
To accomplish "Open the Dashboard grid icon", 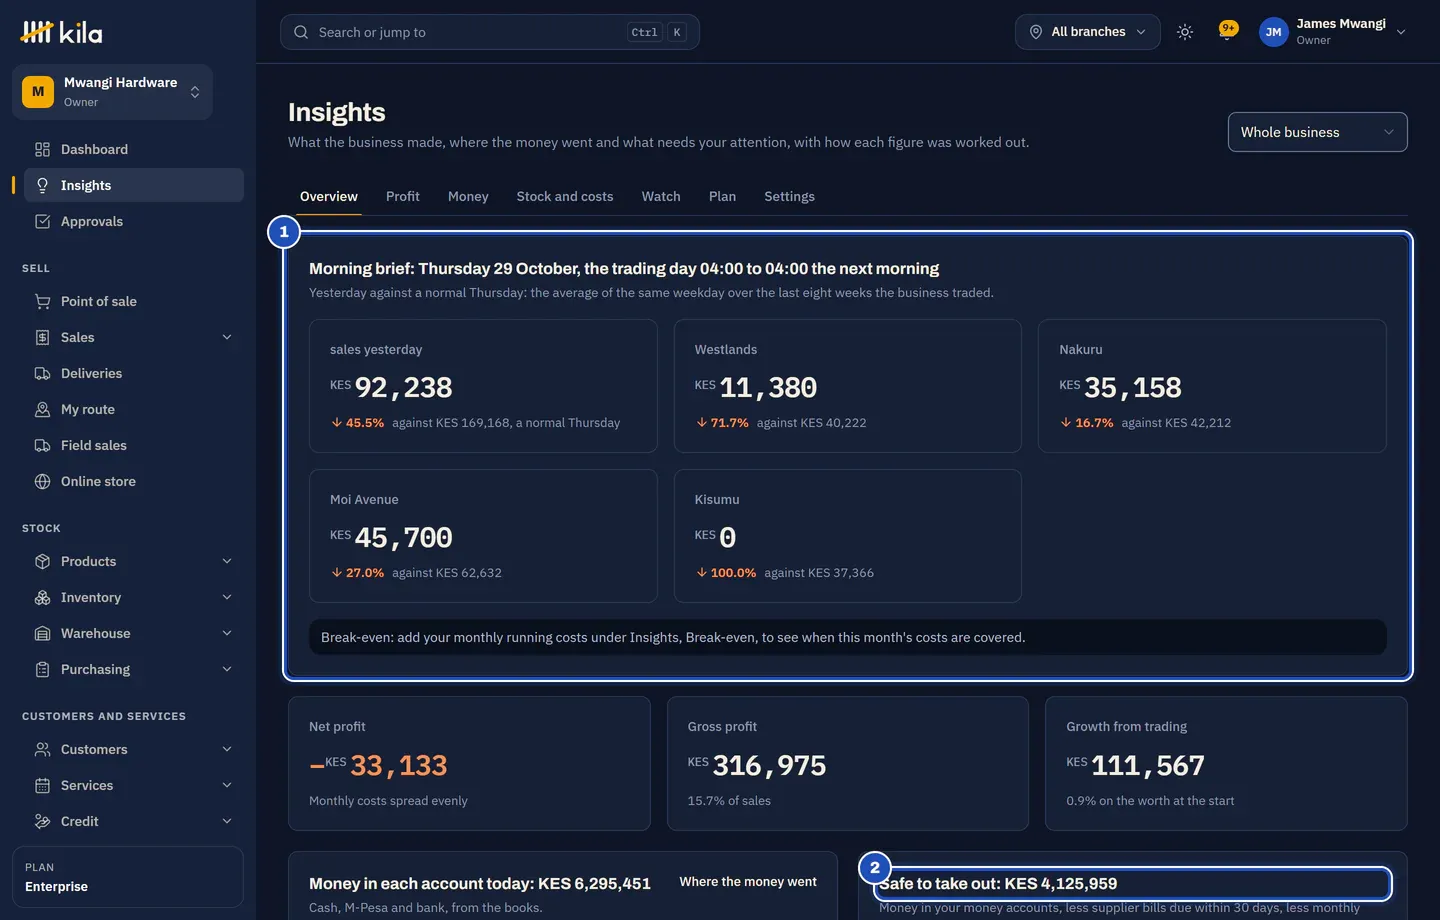I will [x=42, y=150].
